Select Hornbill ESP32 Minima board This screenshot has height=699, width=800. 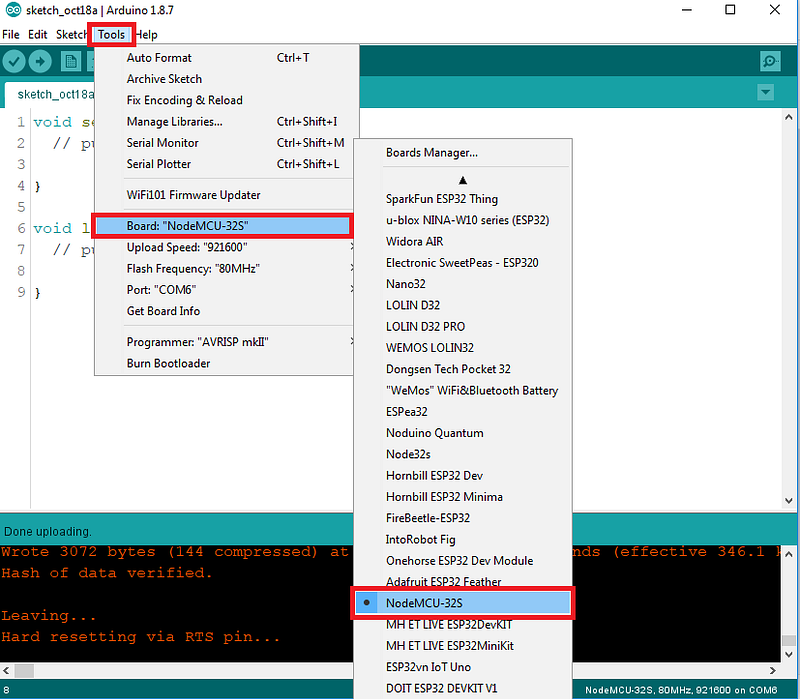pyautogui.click(x=463, y=497)
